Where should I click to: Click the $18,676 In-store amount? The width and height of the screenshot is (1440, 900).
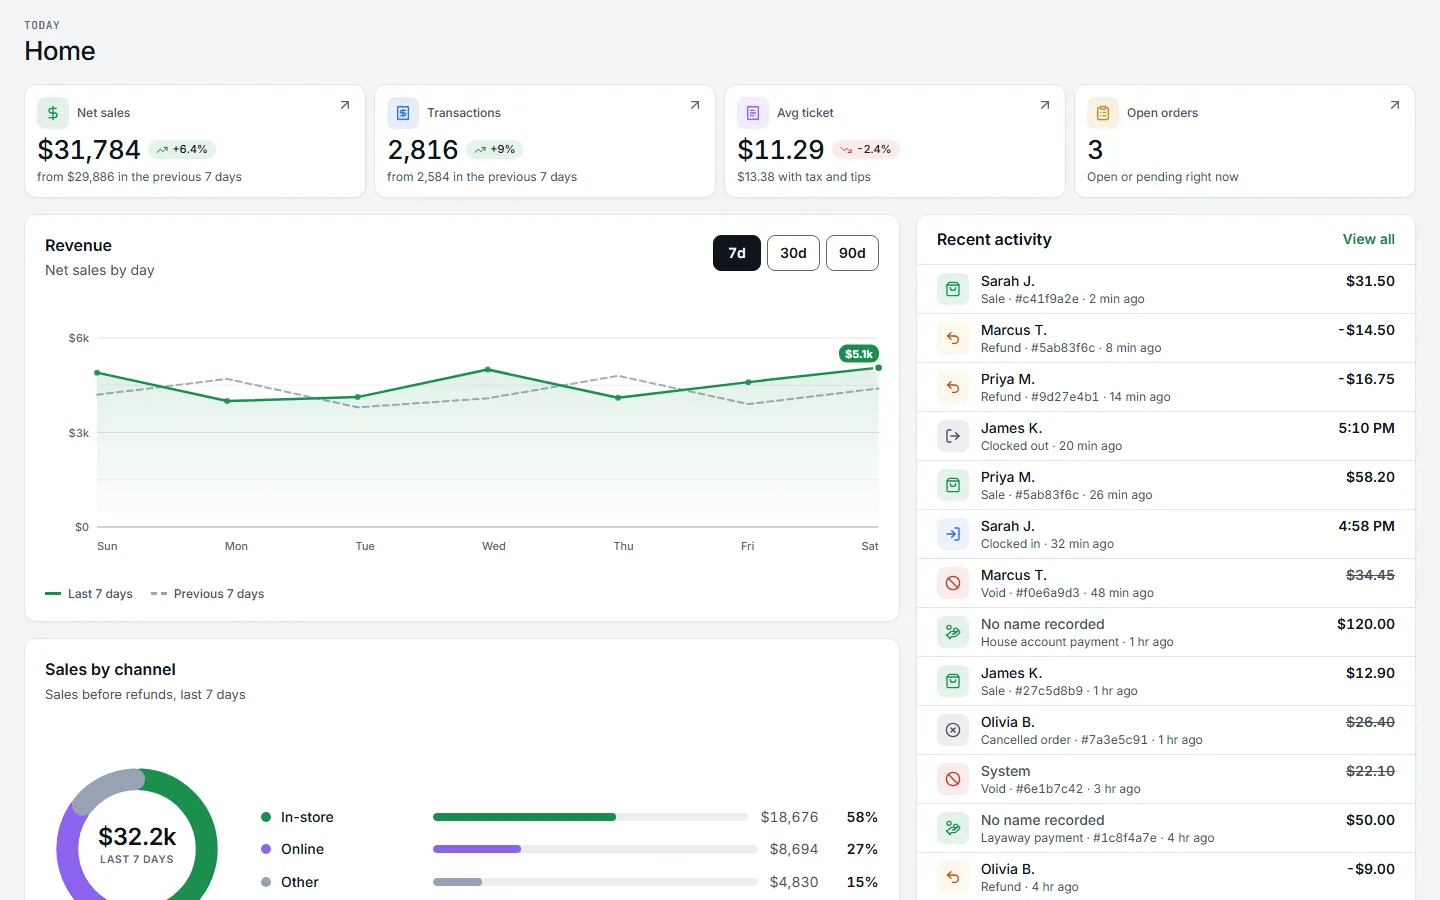point(789,817)
